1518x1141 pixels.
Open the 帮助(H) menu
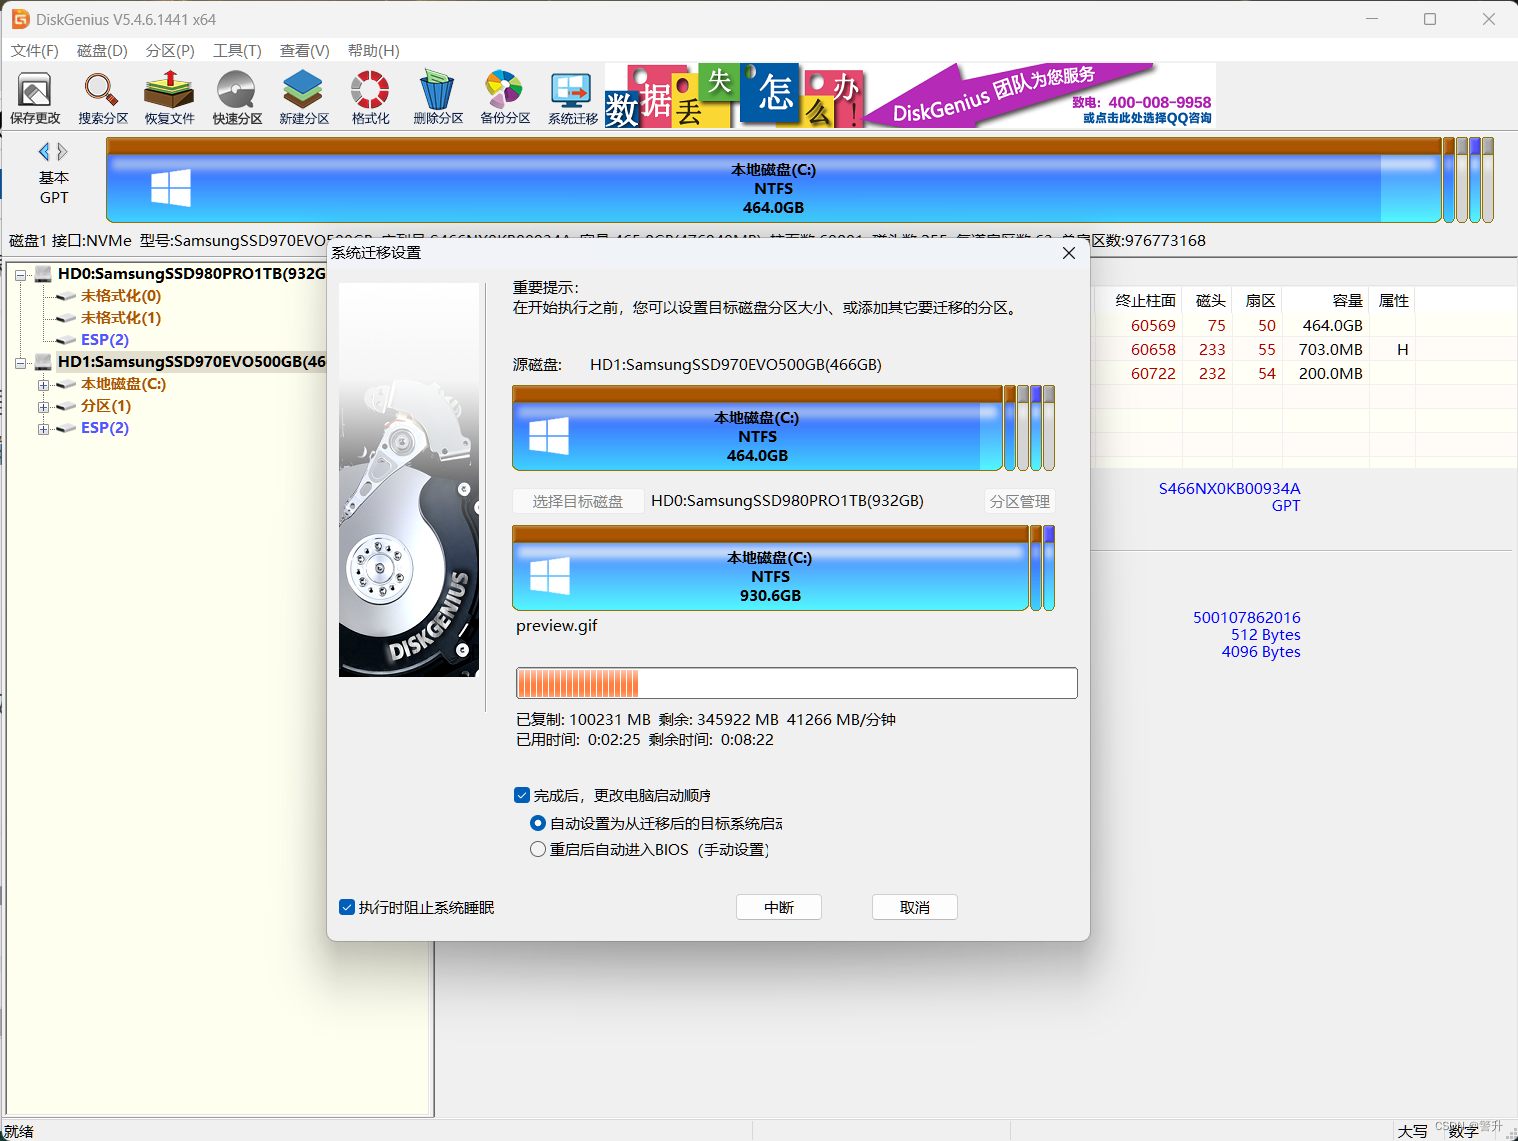pos(374,51)
